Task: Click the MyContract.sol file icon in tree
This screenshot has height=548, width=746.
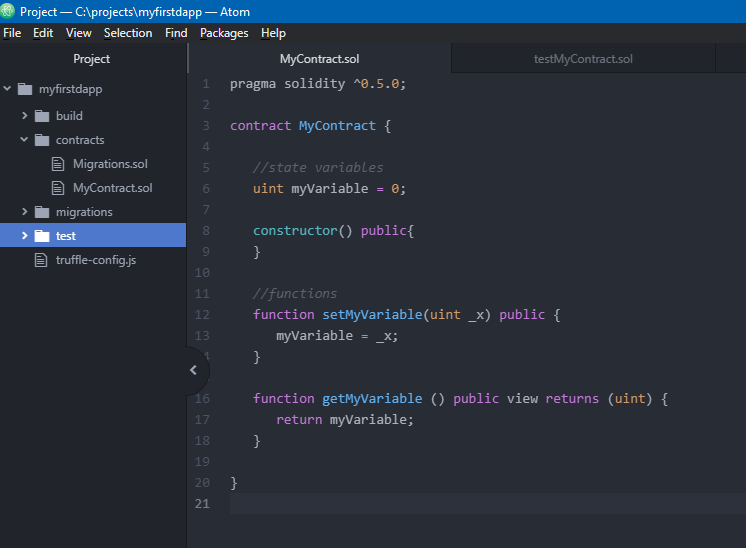Action: click(58, 188)
